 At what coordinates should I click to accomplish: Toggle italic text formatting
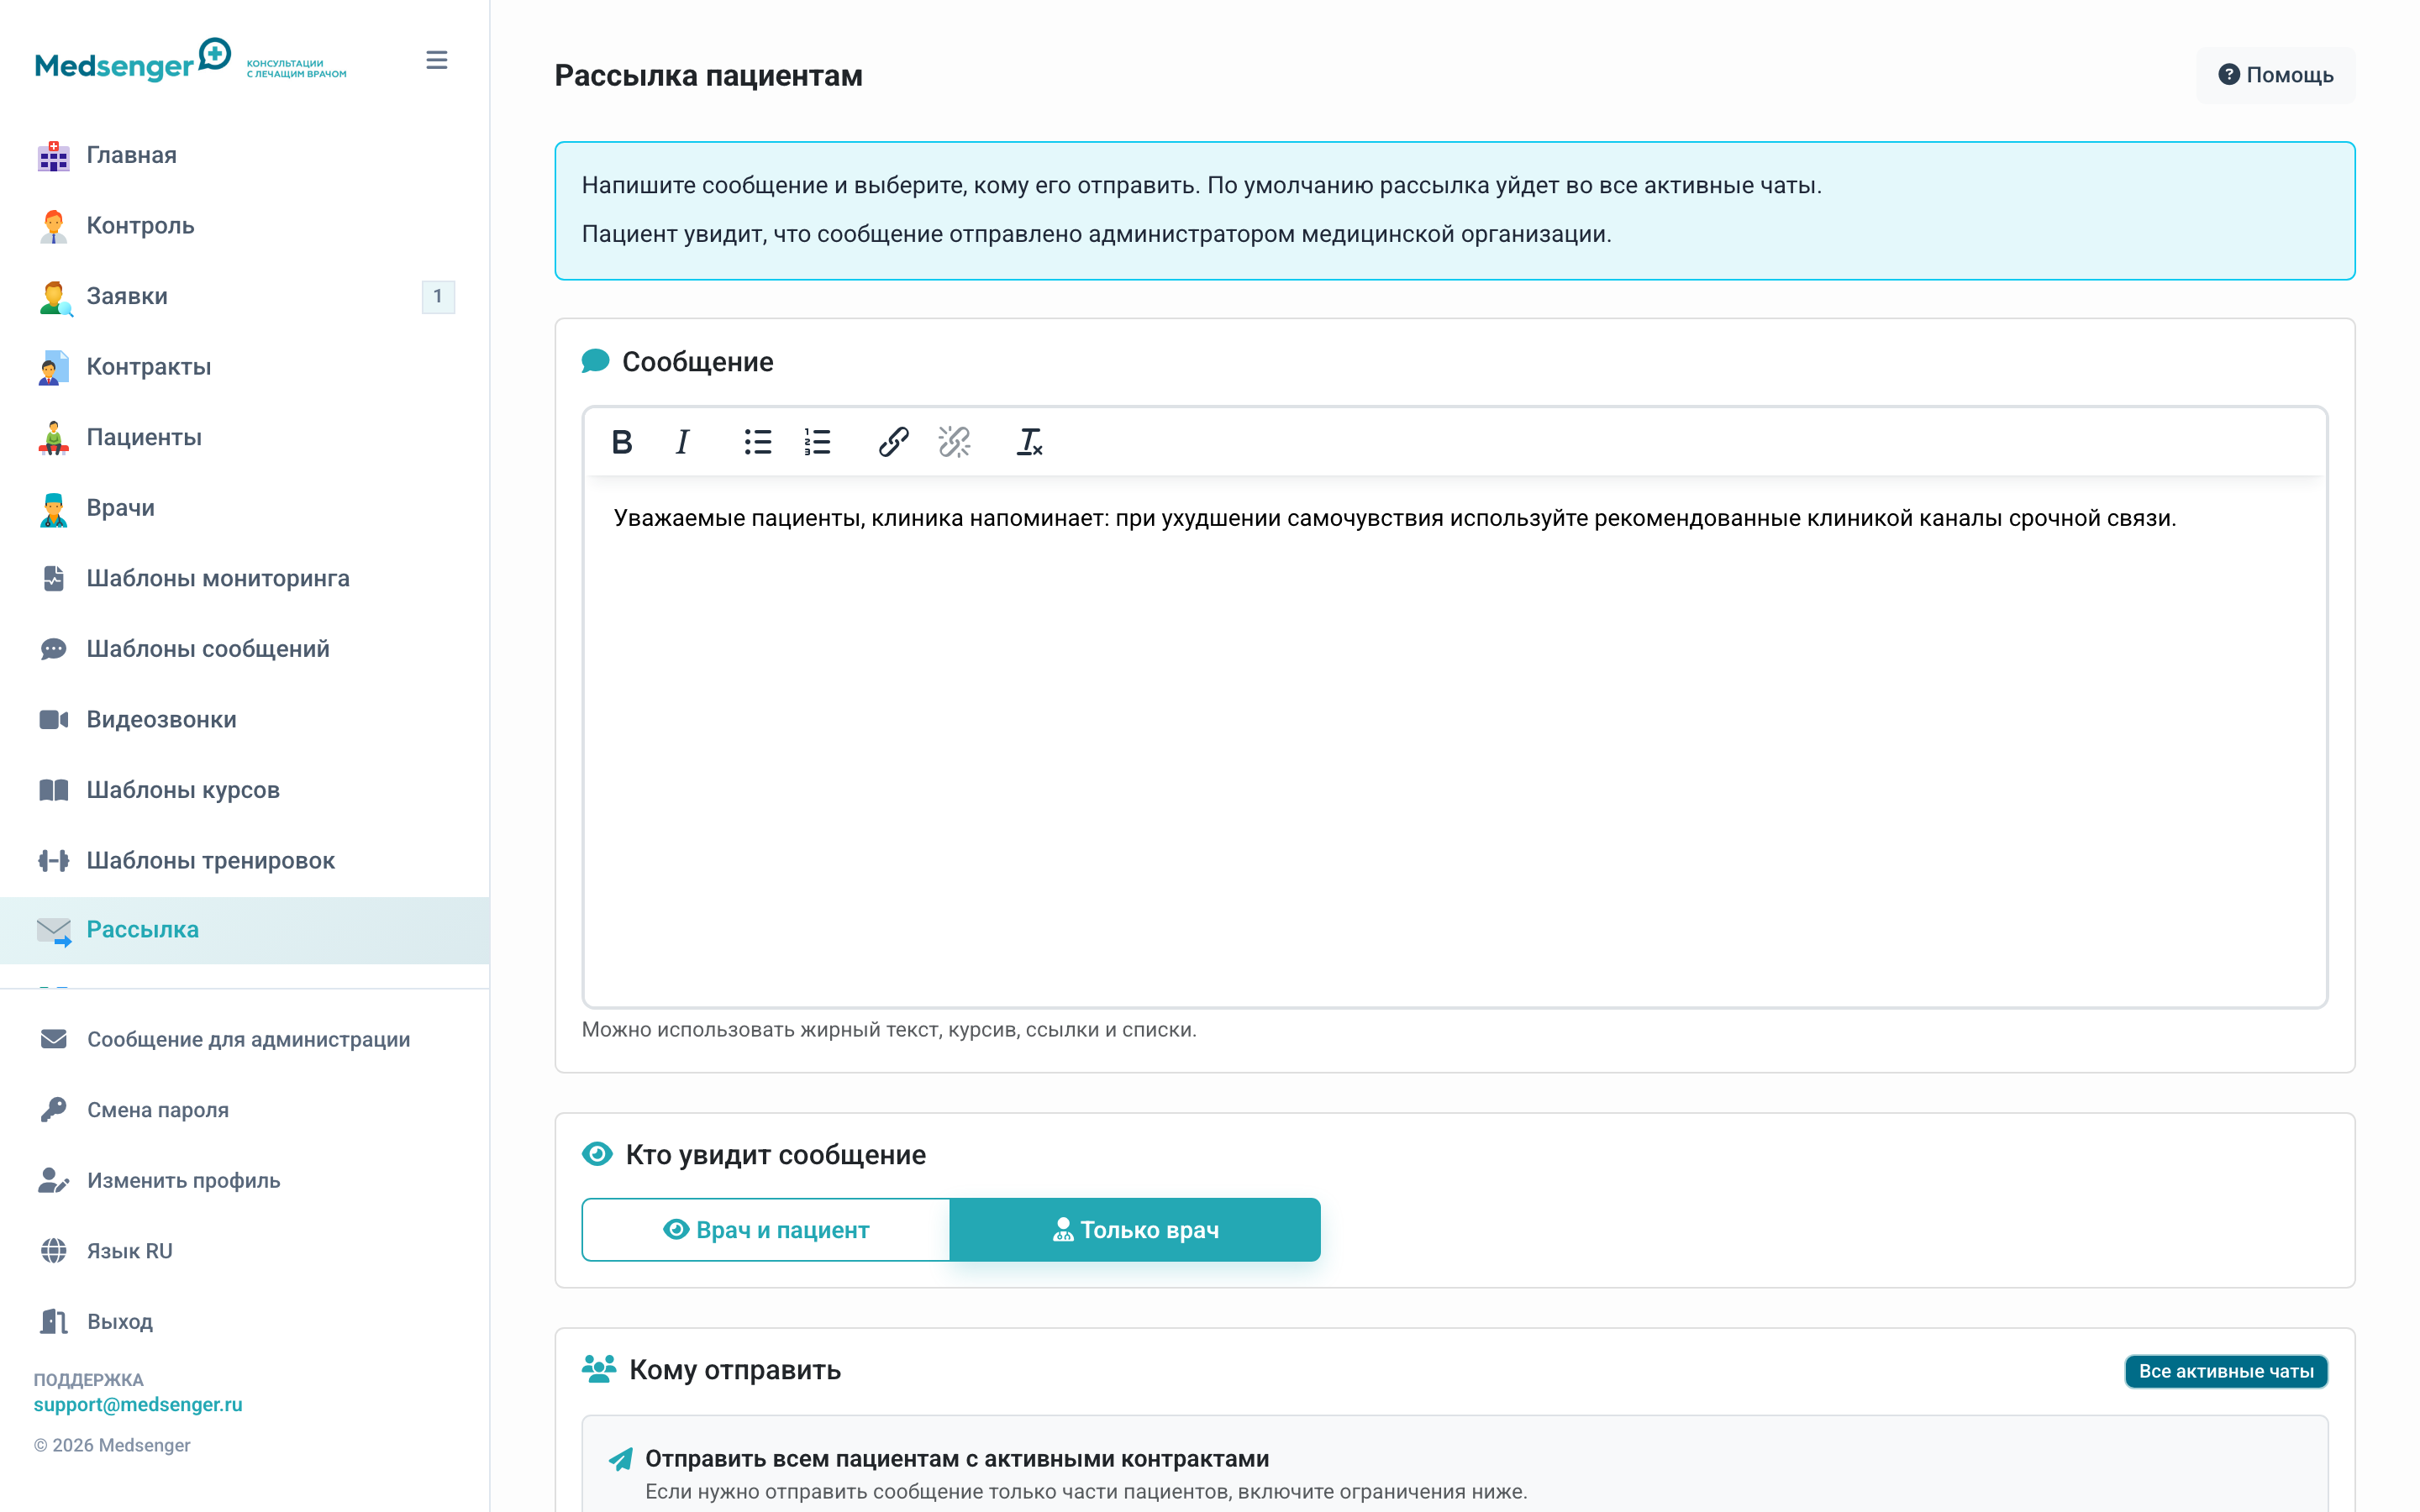point(682,442)
